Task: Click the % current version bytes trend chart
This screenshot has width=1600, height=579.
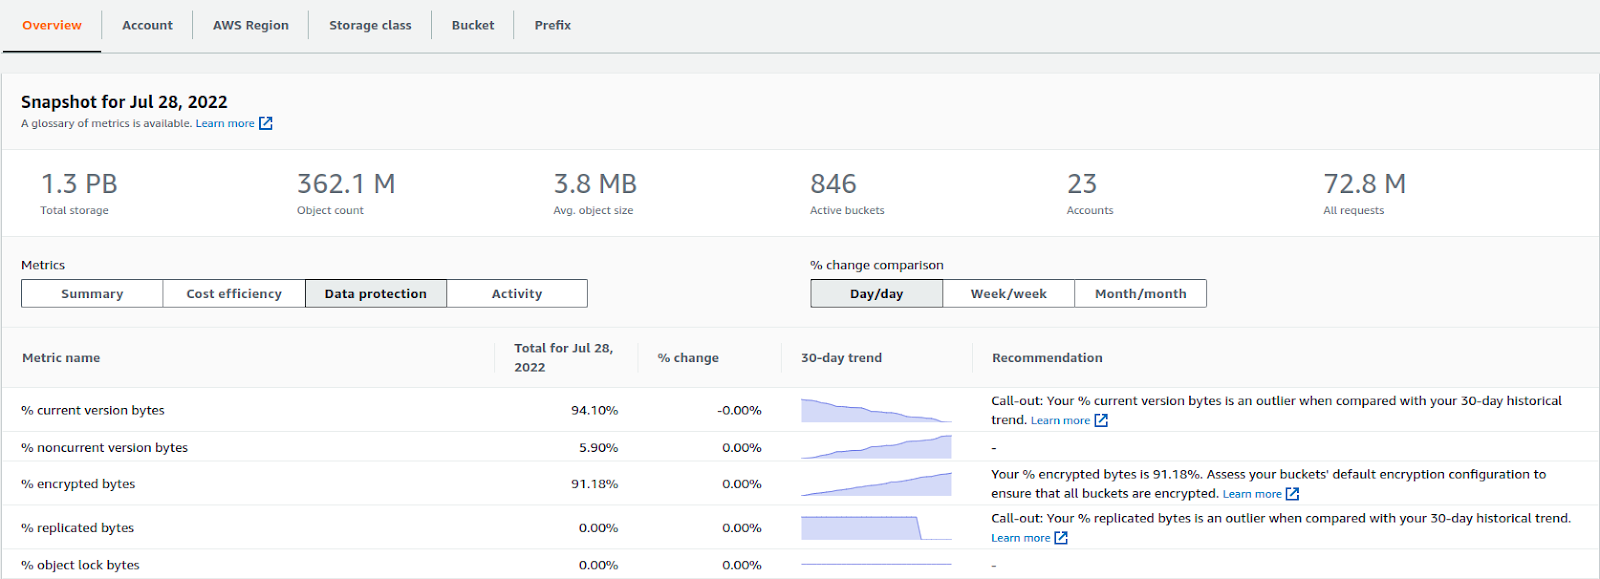Action: tap(876, 410)
